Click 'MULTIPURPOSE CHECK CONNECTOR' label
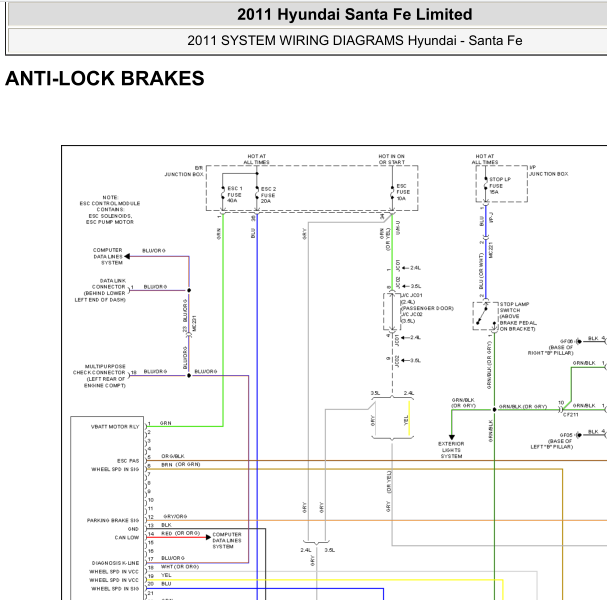The image size is (607, 600). point(99,376)
